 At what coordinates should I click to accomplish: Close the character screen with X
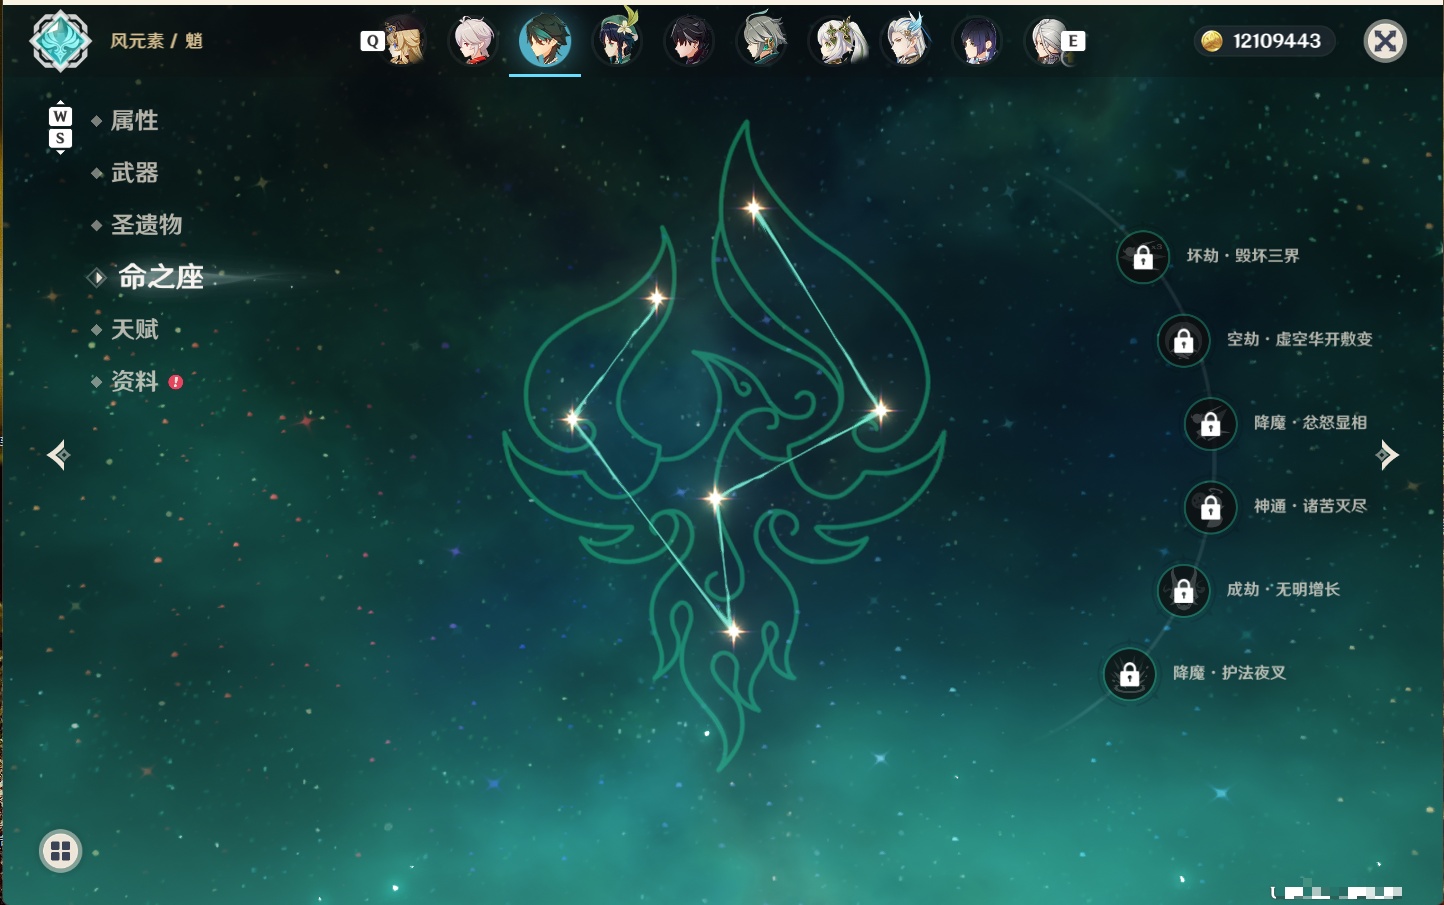(1385, 41)
